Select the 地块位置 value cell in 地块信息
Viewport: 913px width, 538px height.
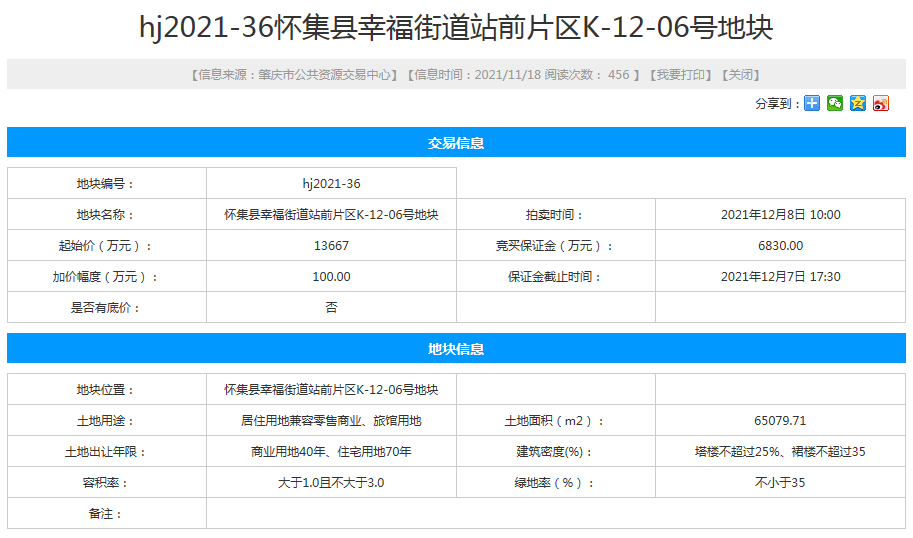coord(331,390)
